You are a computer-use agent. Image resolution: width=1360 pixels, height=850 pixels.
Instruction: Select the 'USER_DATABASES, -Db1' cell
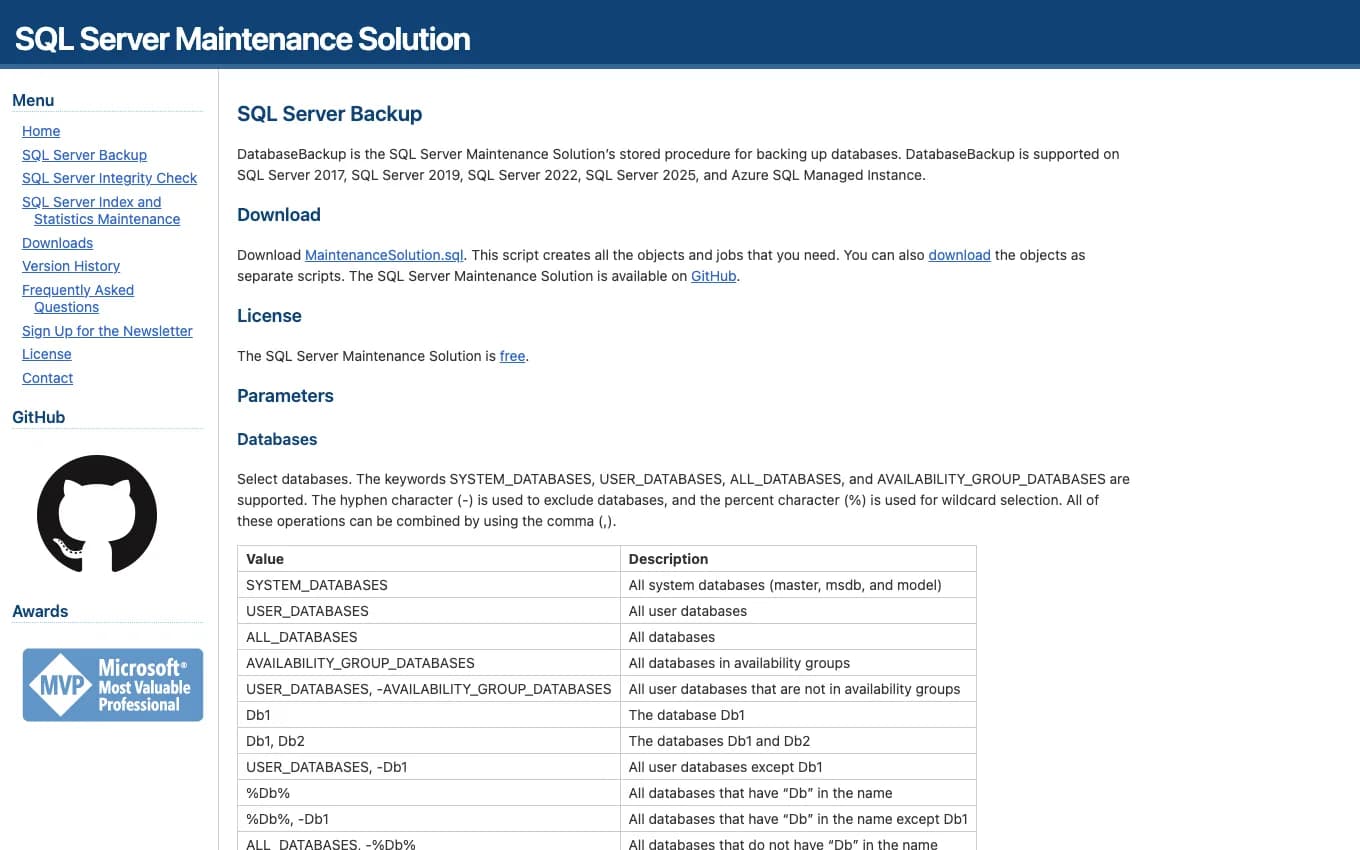[429, 767]
